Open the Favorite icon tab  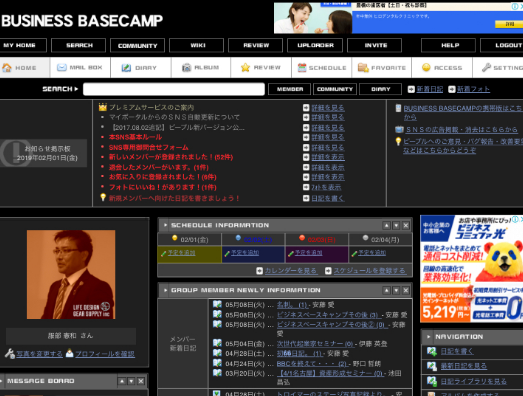click(x=363, y=68)
